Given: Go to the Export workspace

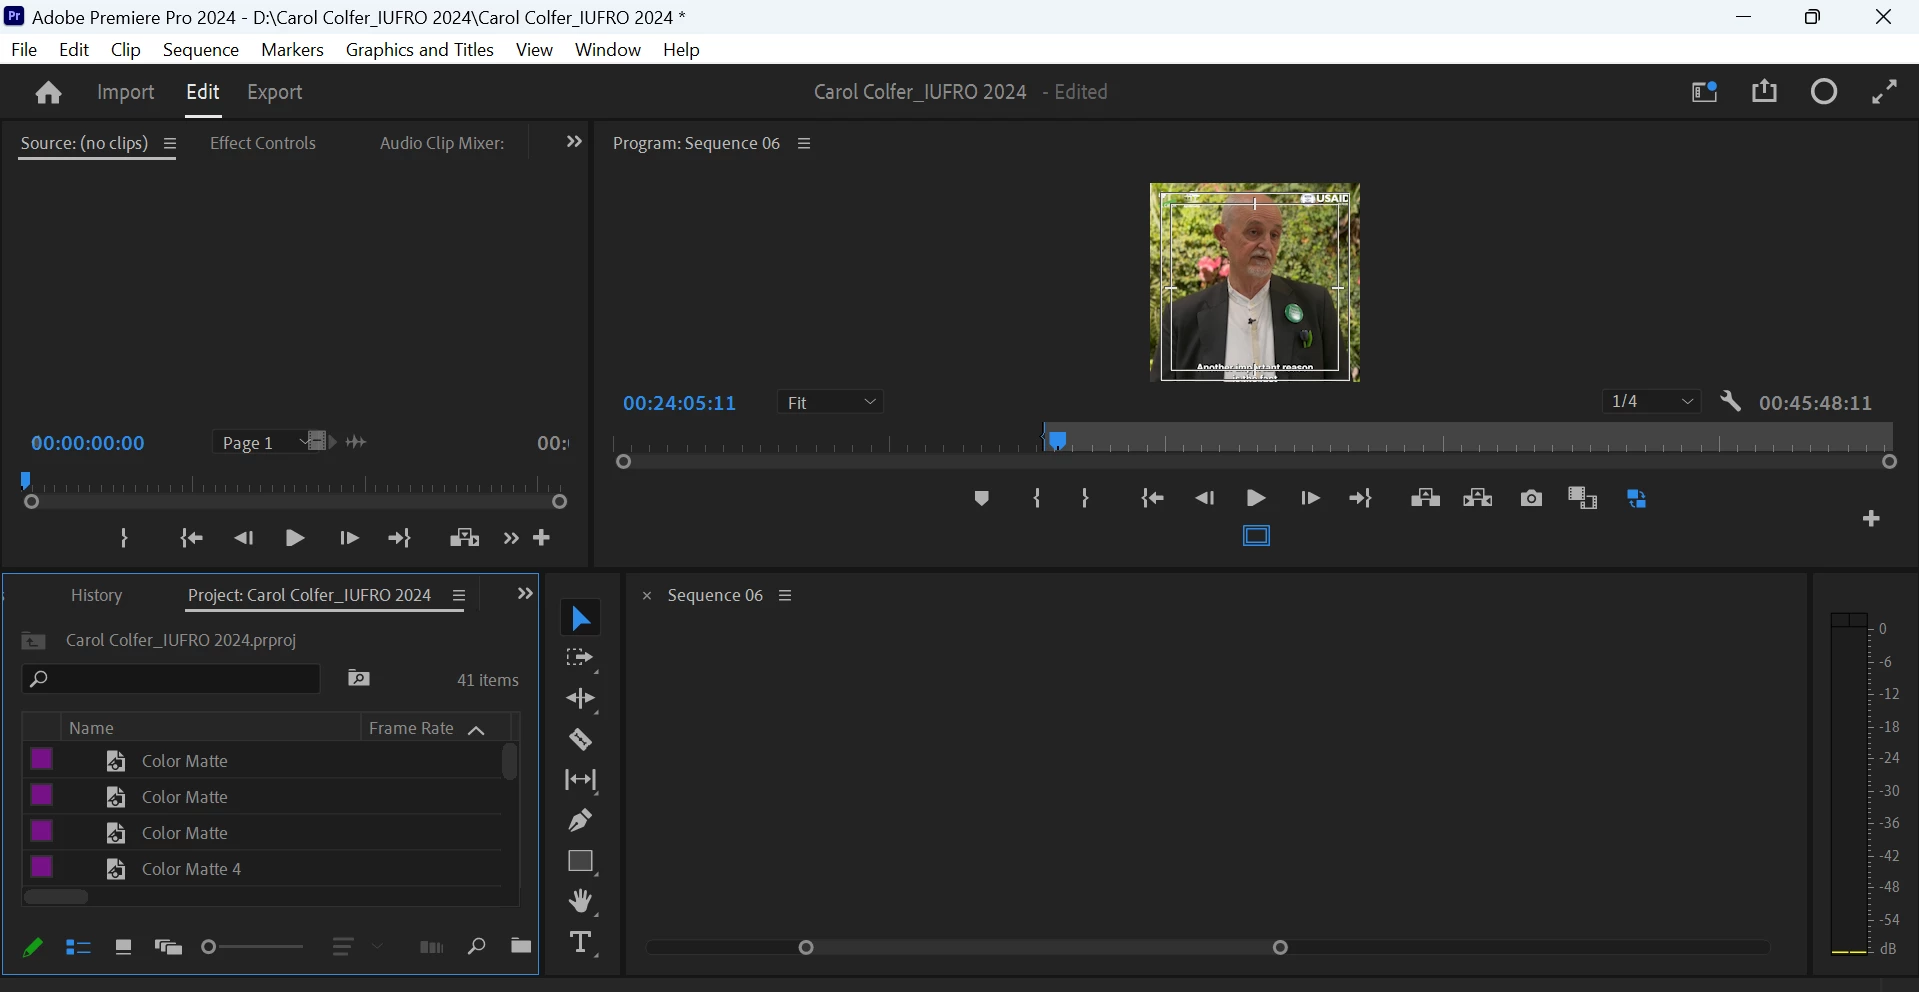Looking at the screenshot, I should pyautogui.click(x=275, y=92).
